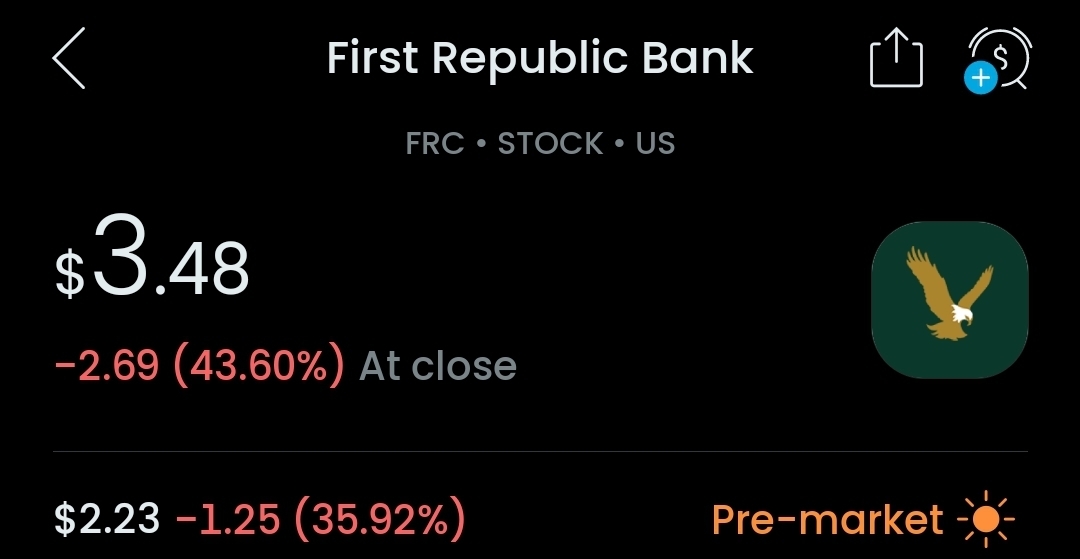Screen dimensions: 1080x559
Task: Go back using the left arrow
Action: (68, 59)
